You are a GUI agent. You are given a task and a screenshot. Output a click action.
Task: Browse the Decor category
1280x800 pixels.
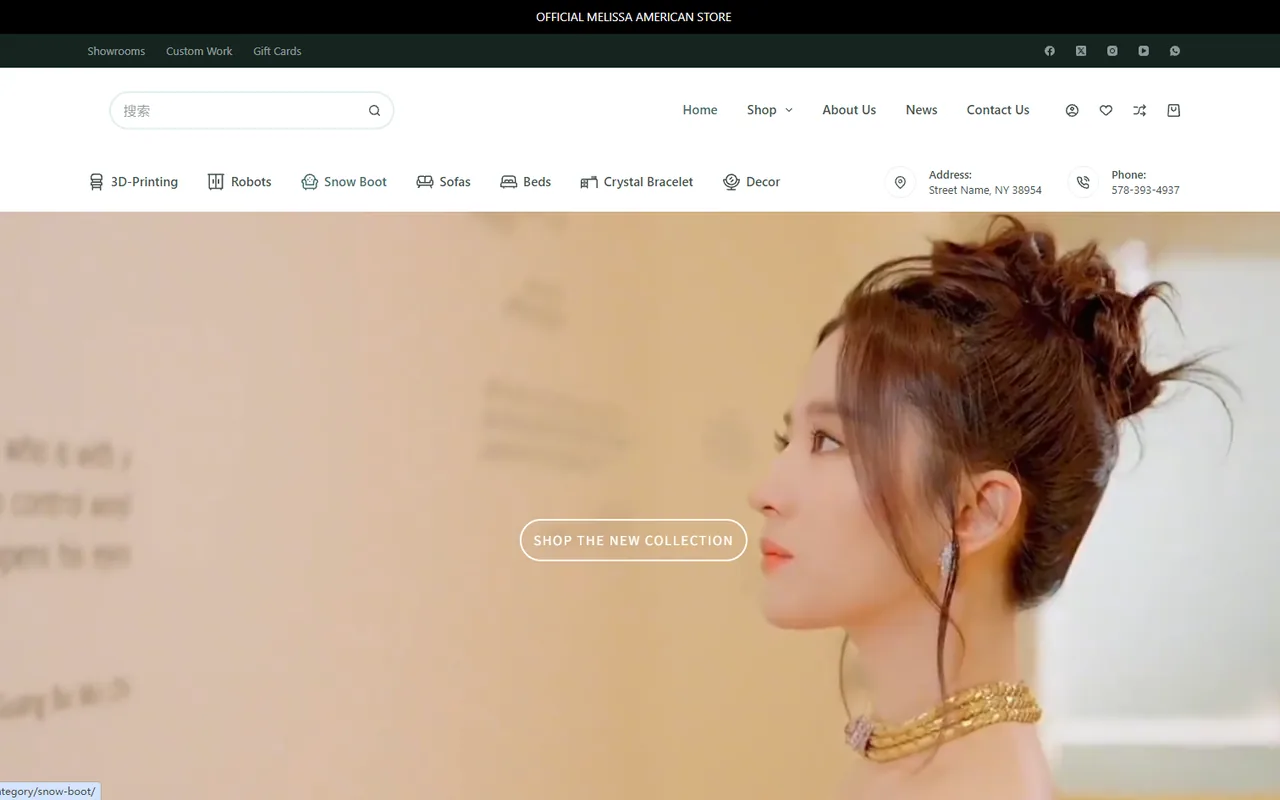(x=751, y=182)
